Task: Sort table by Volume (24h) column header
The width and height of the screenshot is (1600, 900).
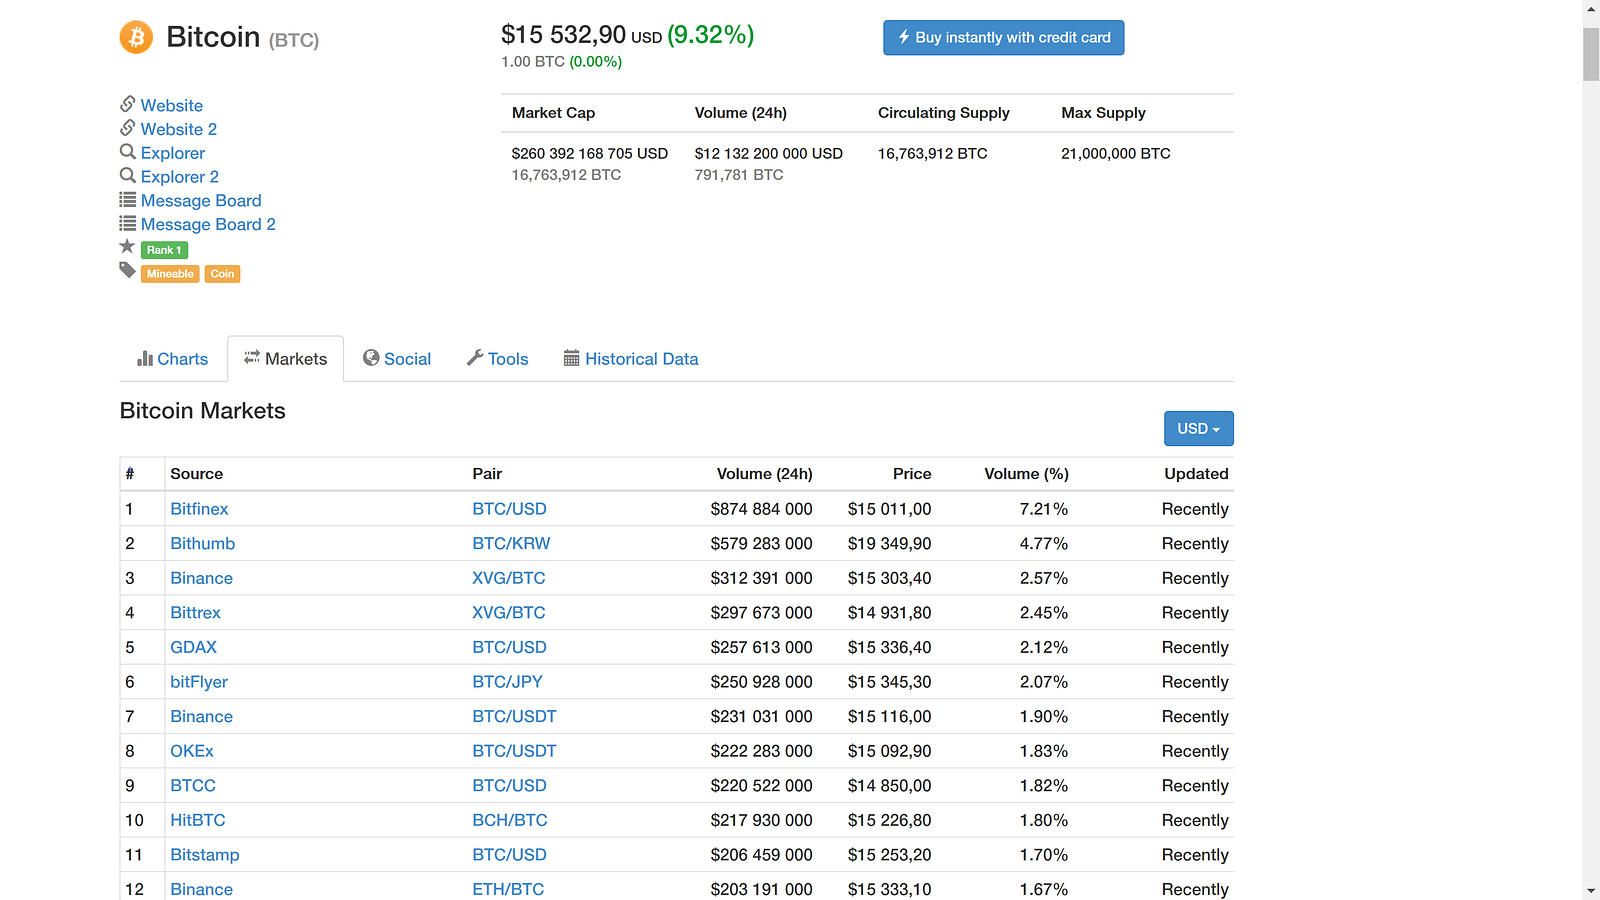Action: [x=765, y=474]
